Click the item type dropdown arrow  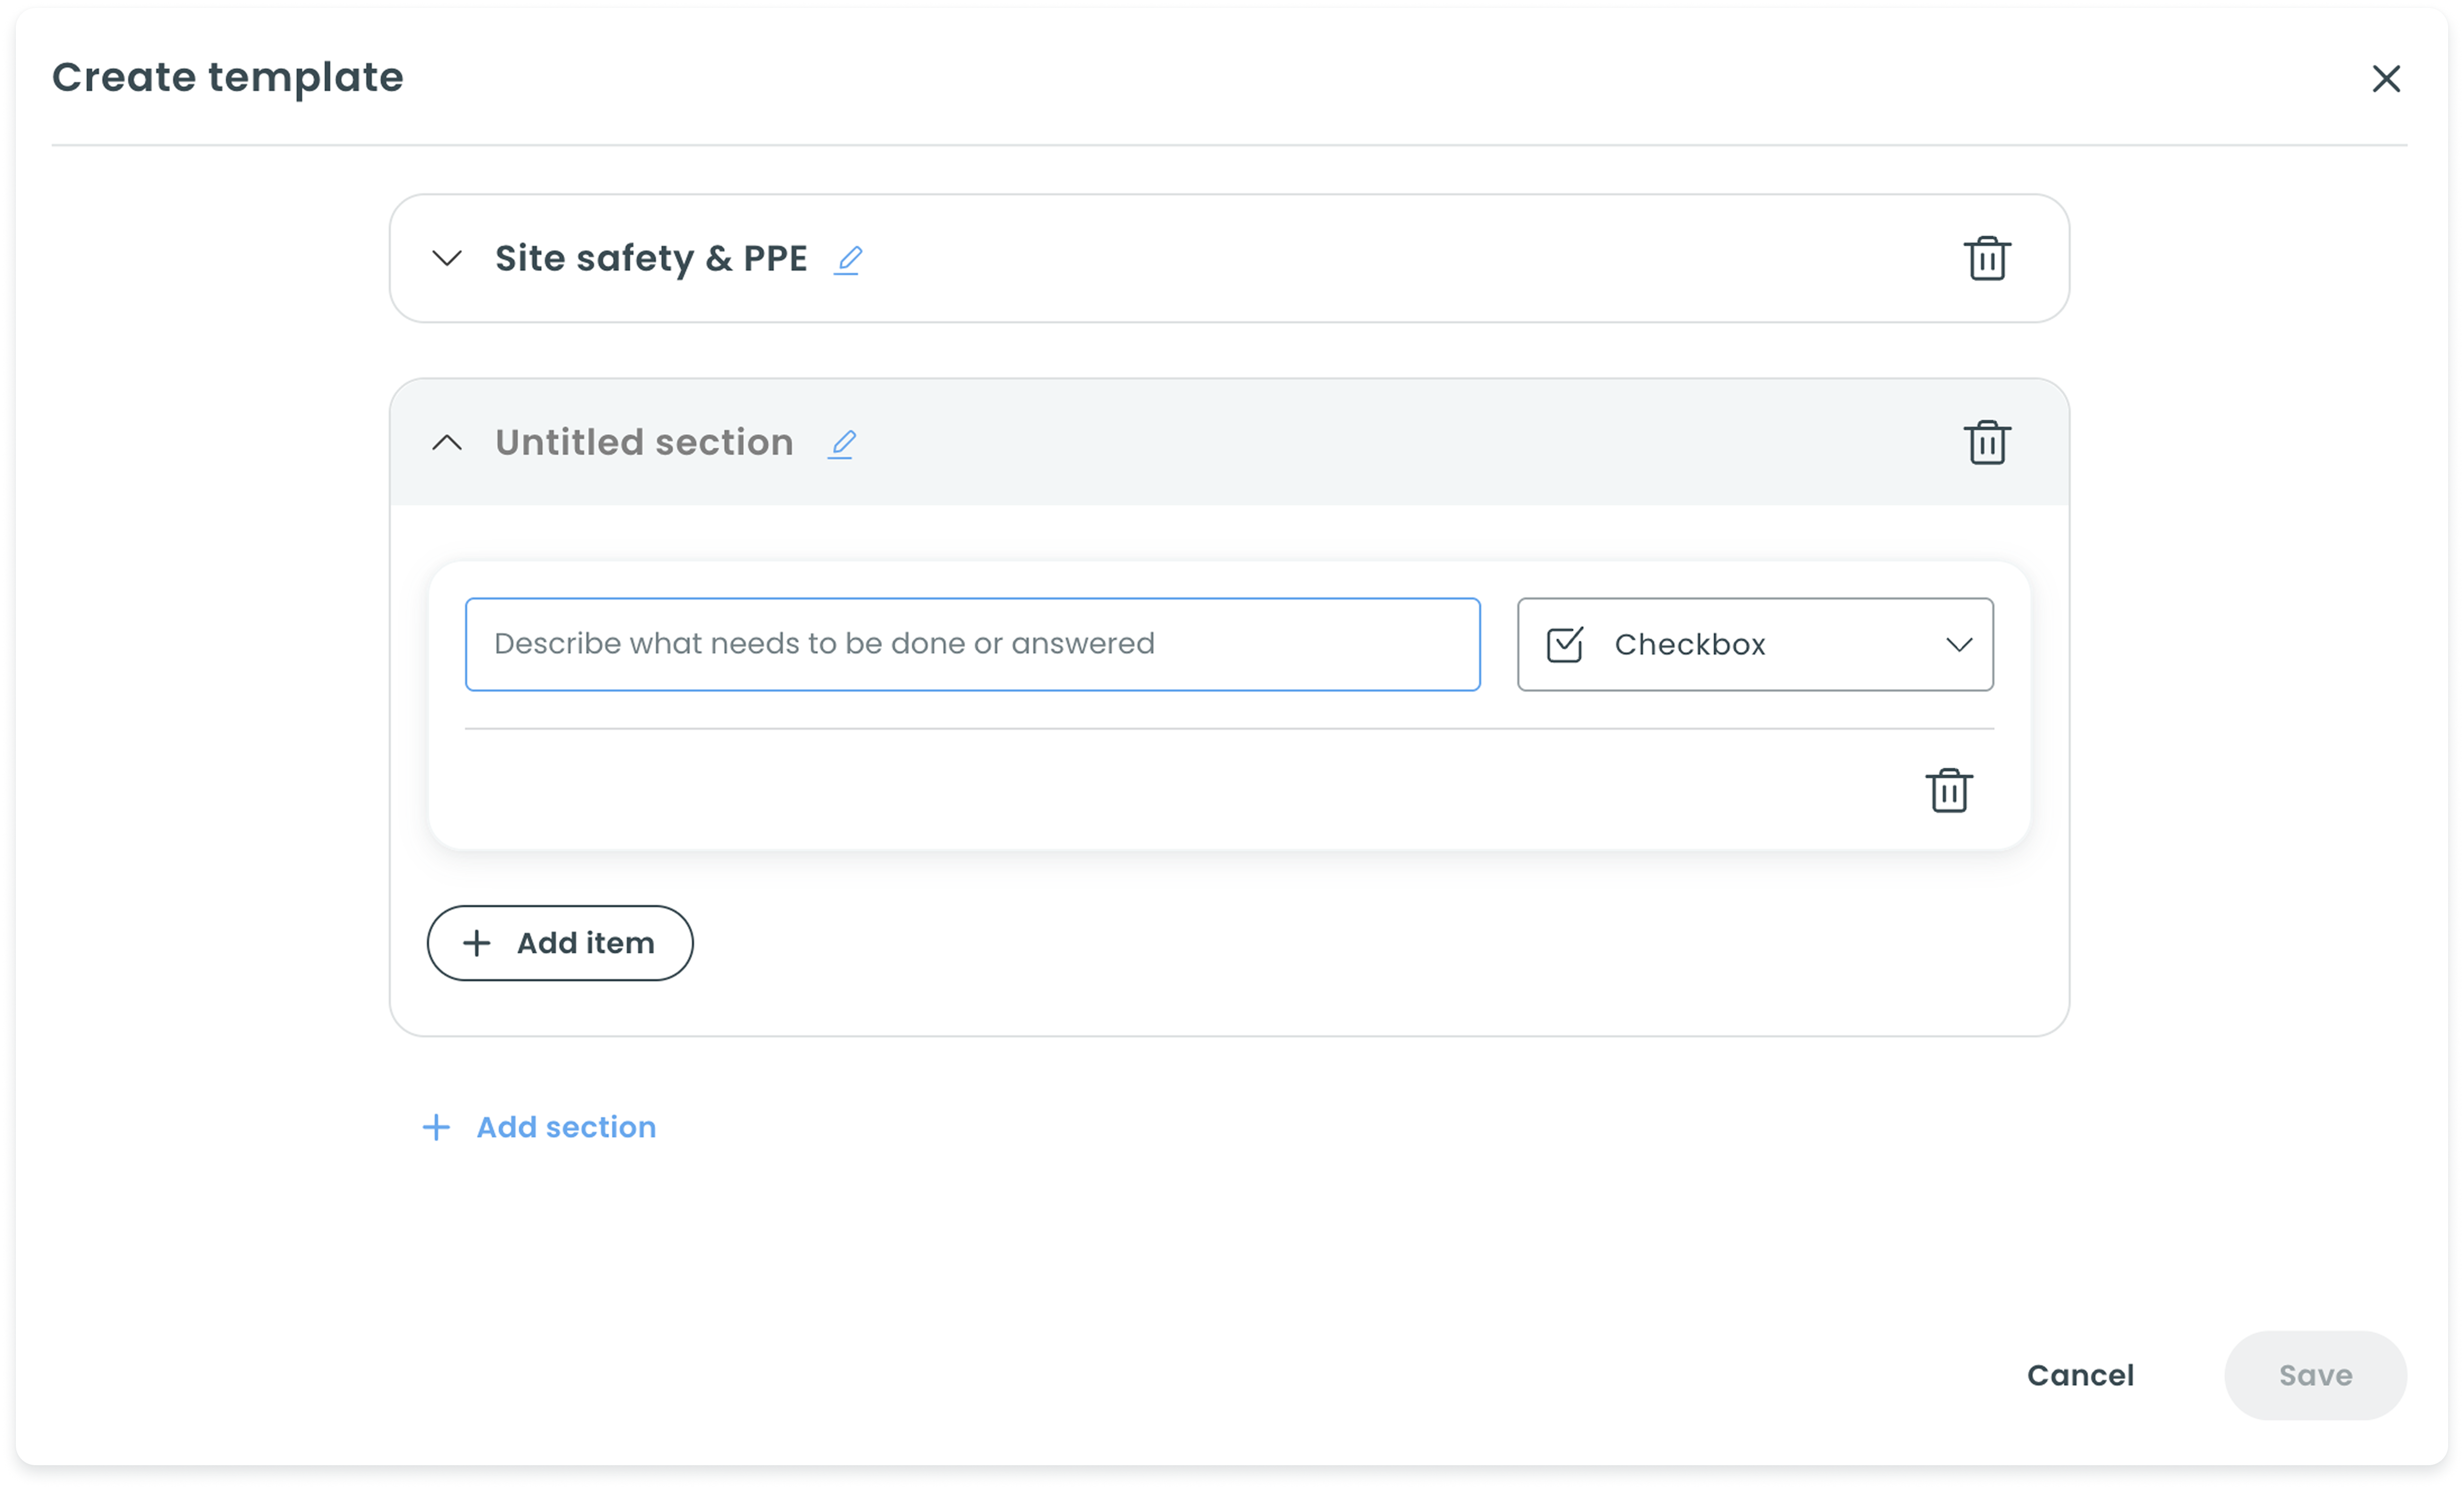point(1959,645)
